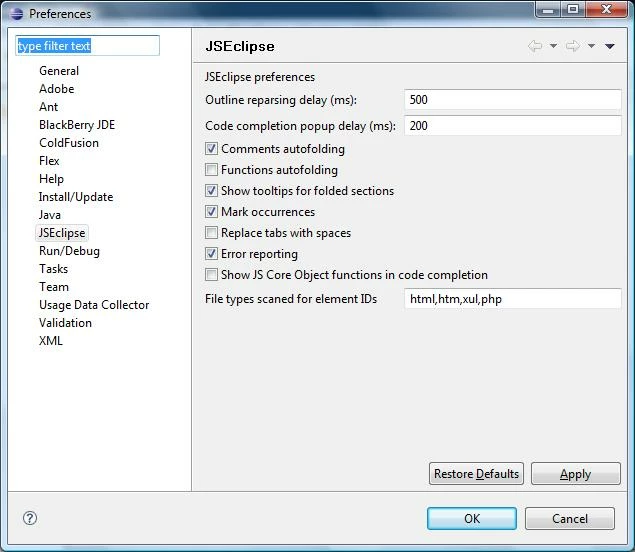Select General in the preferences tree
Image resolution: width=635 pixels, height=552 pixels.
pyautogui.click(x=59, y=71)
